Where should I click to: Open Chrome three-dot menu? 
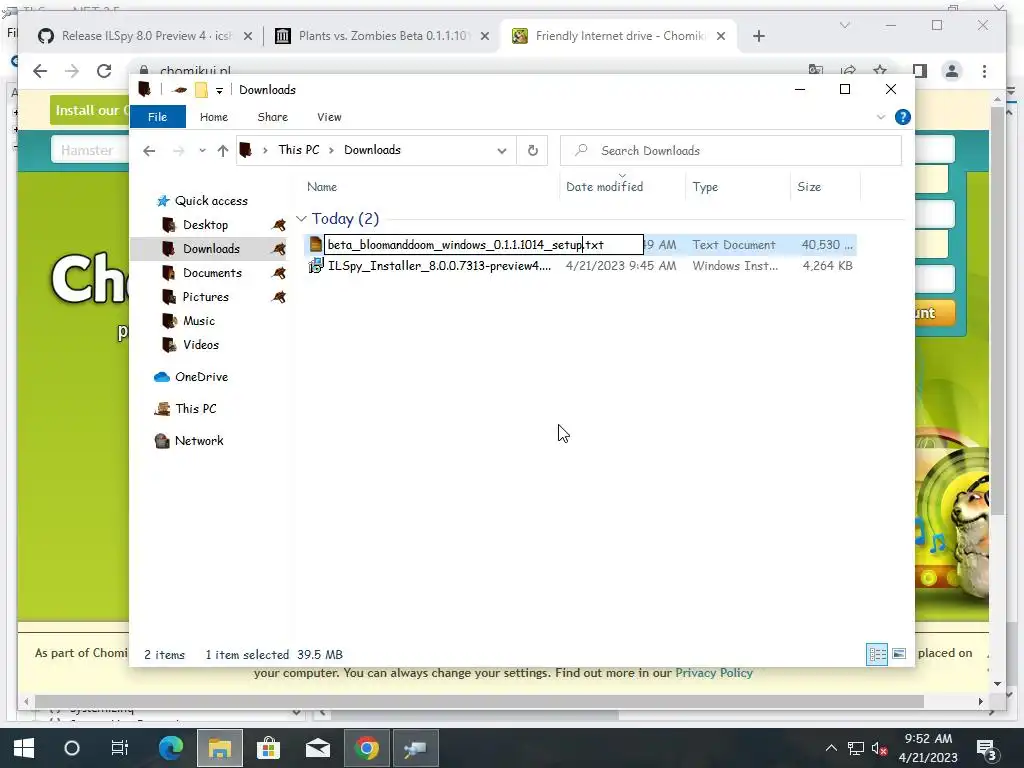pos(984,71)
